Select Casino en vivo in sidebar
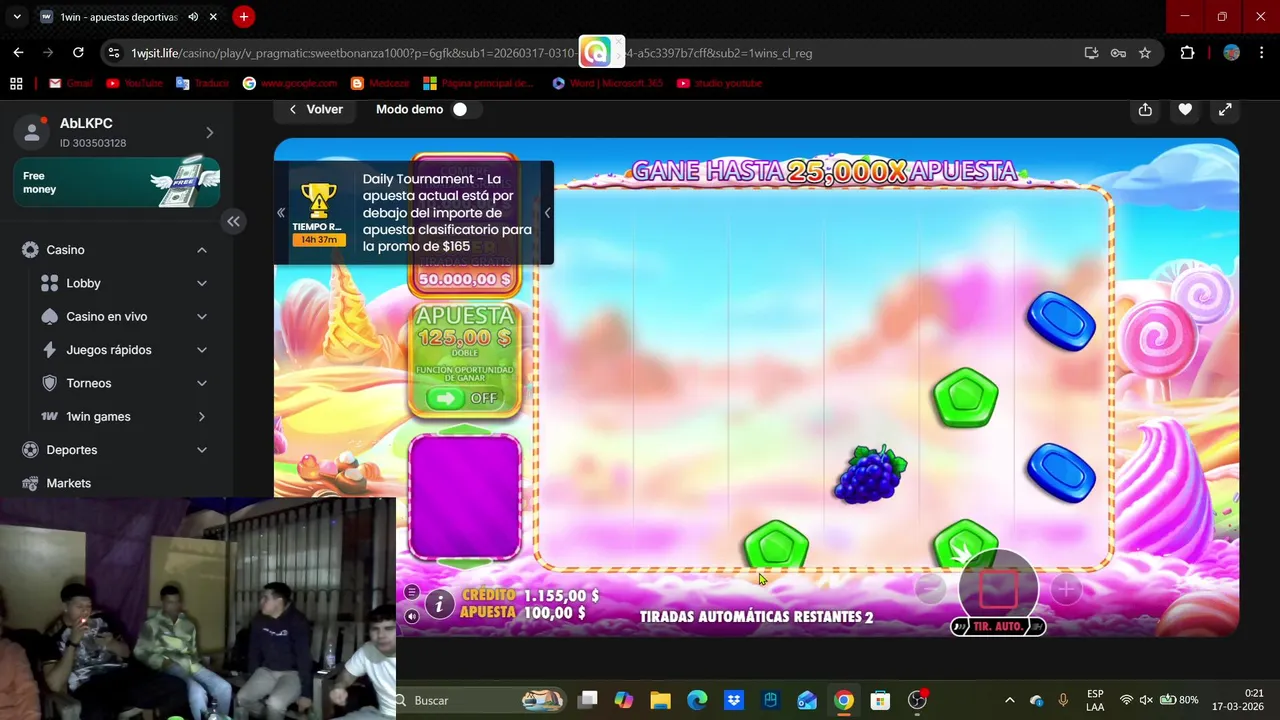1280x720 pixels. [x=106, y=317]
